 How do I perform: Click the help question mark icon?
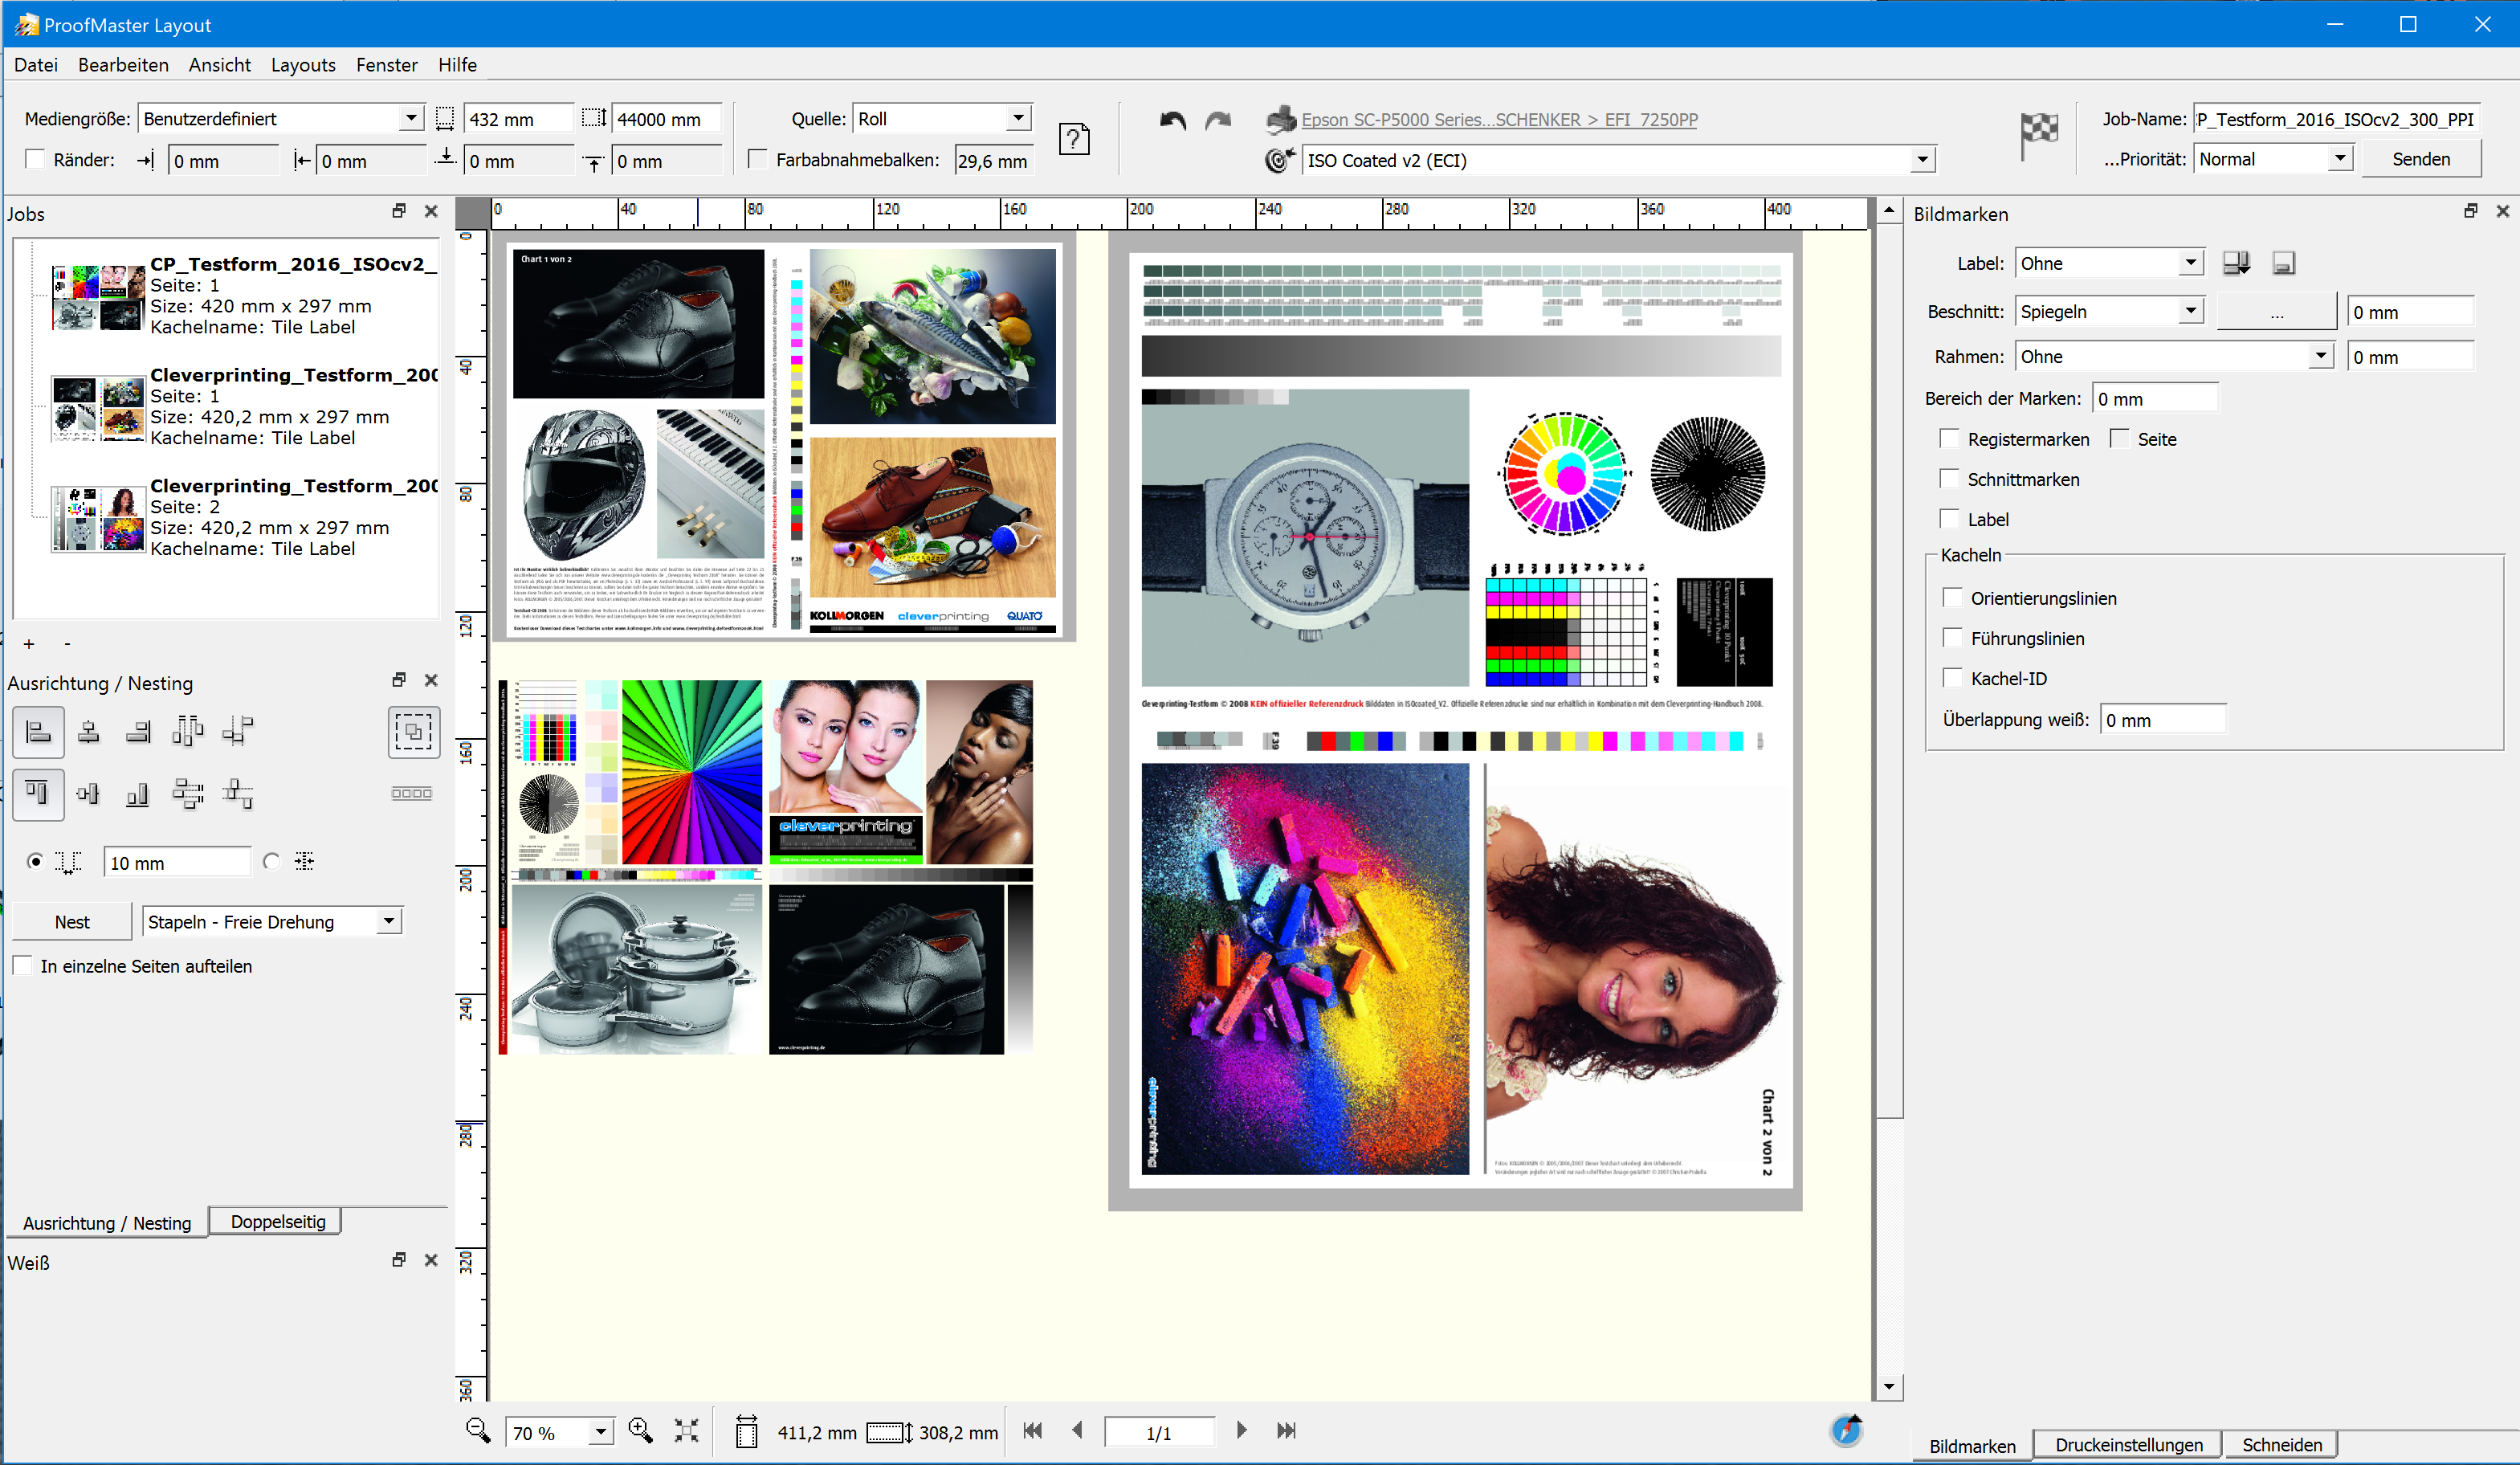(1074, 139)
